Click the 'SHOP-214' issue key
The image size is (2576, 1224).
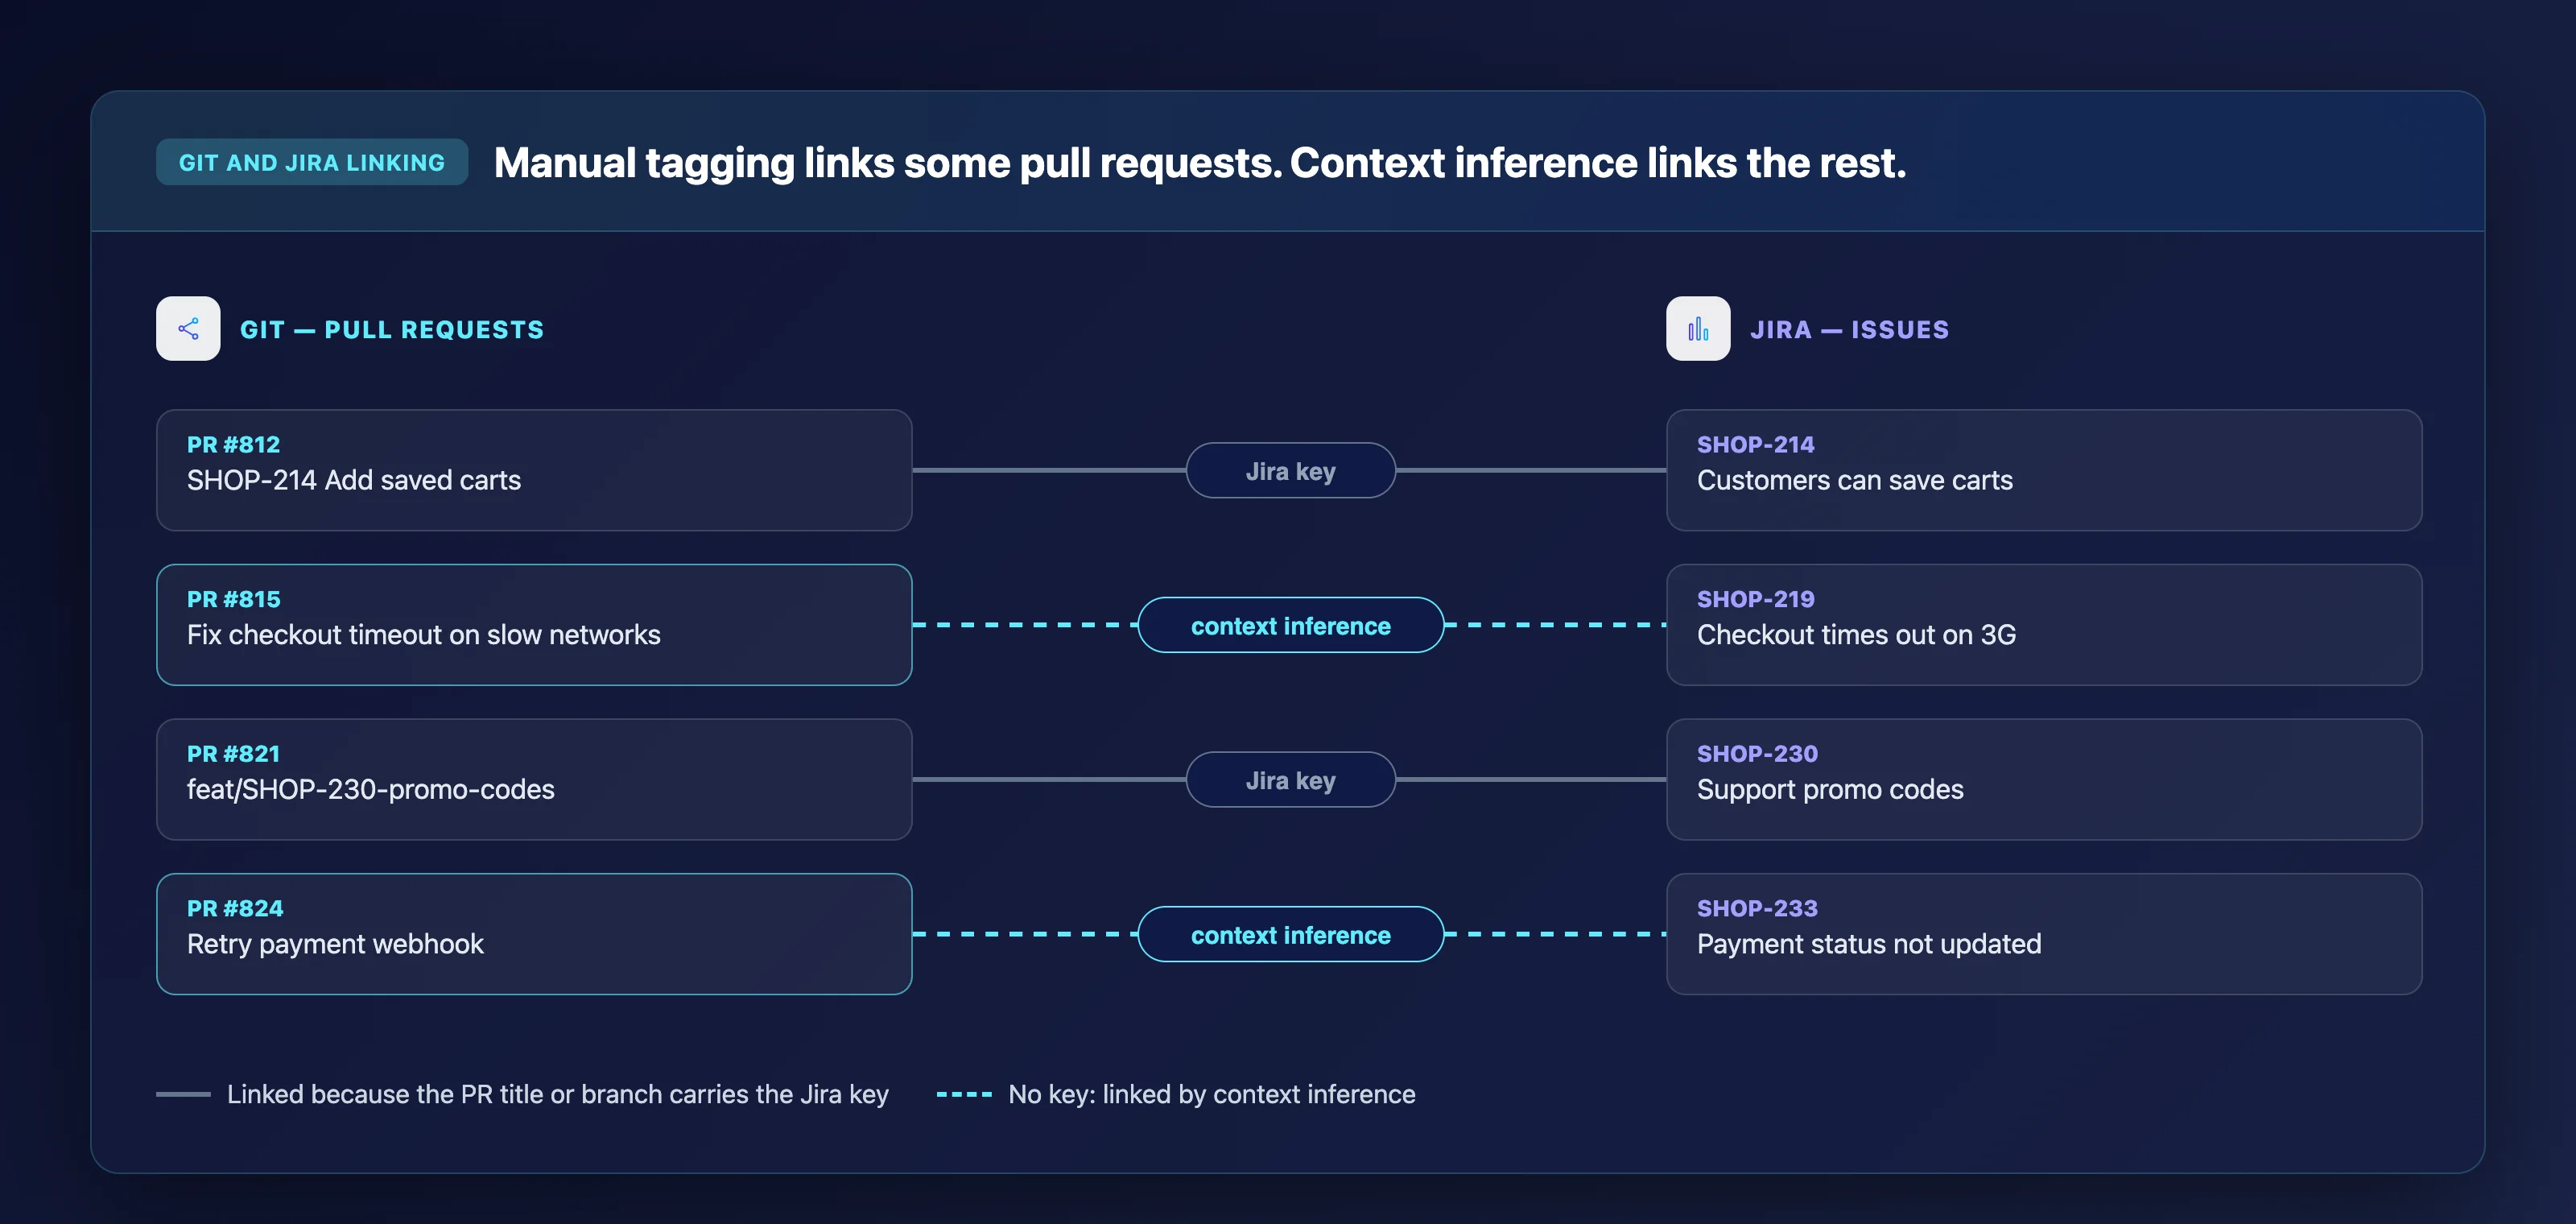1755,444
